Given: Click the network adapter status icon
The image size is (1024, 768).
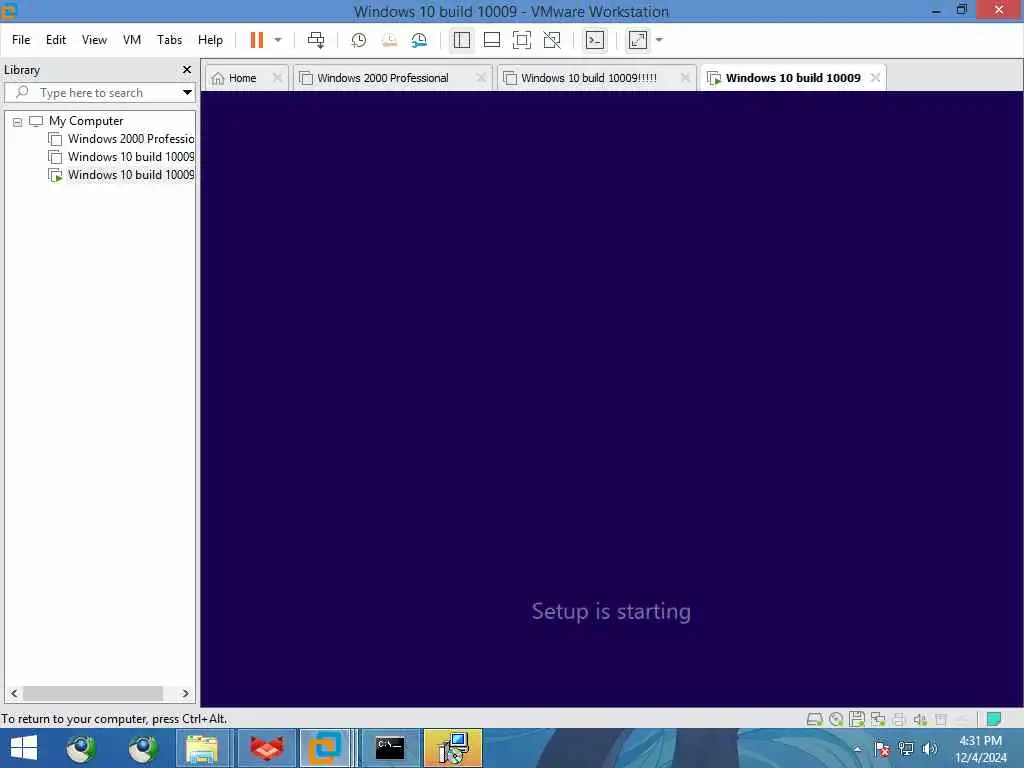Looking at the screenshot, I should [878, 720].
